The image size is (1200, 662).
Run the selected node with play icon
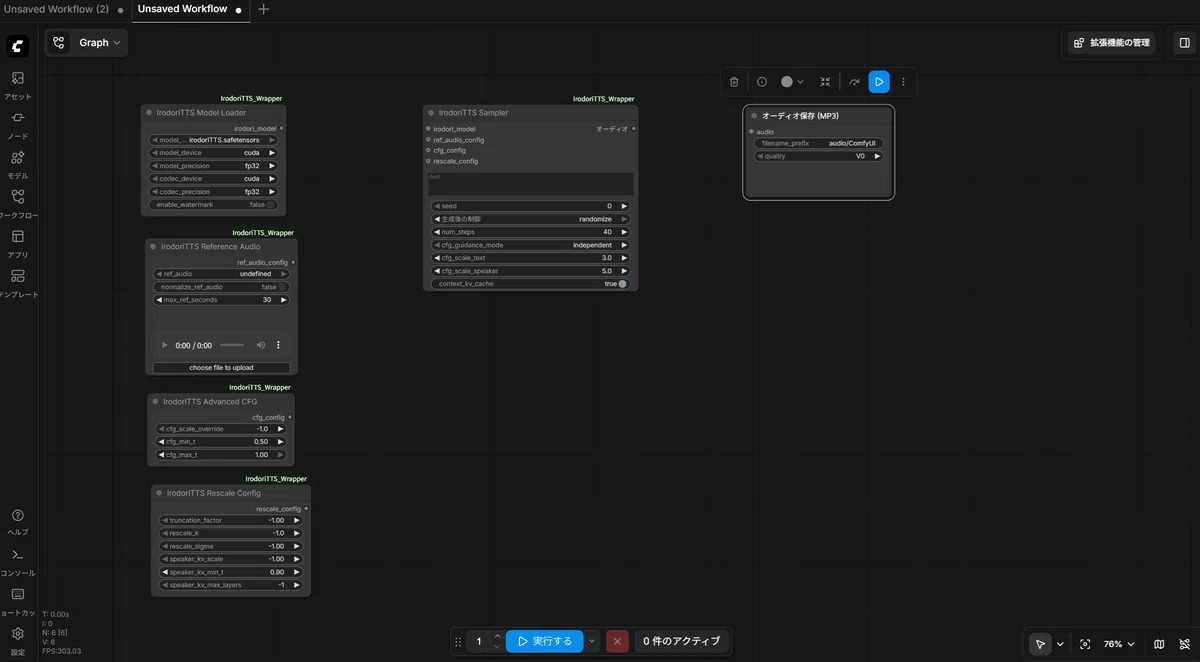pos(879,82)
